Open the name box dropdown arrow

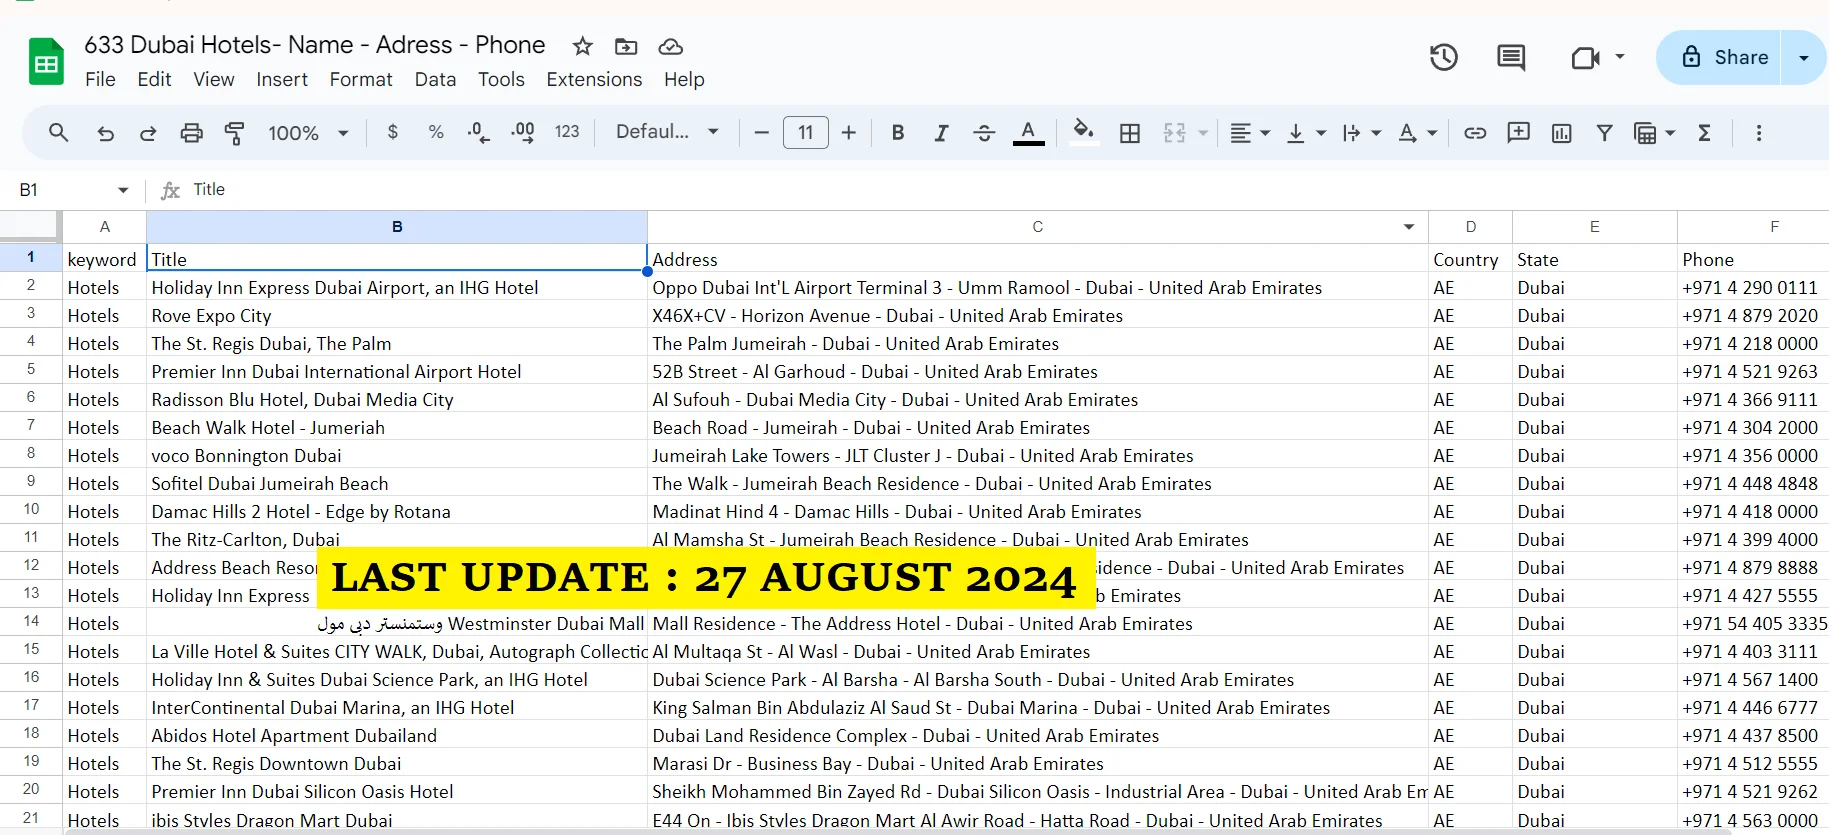pos(123,190)
